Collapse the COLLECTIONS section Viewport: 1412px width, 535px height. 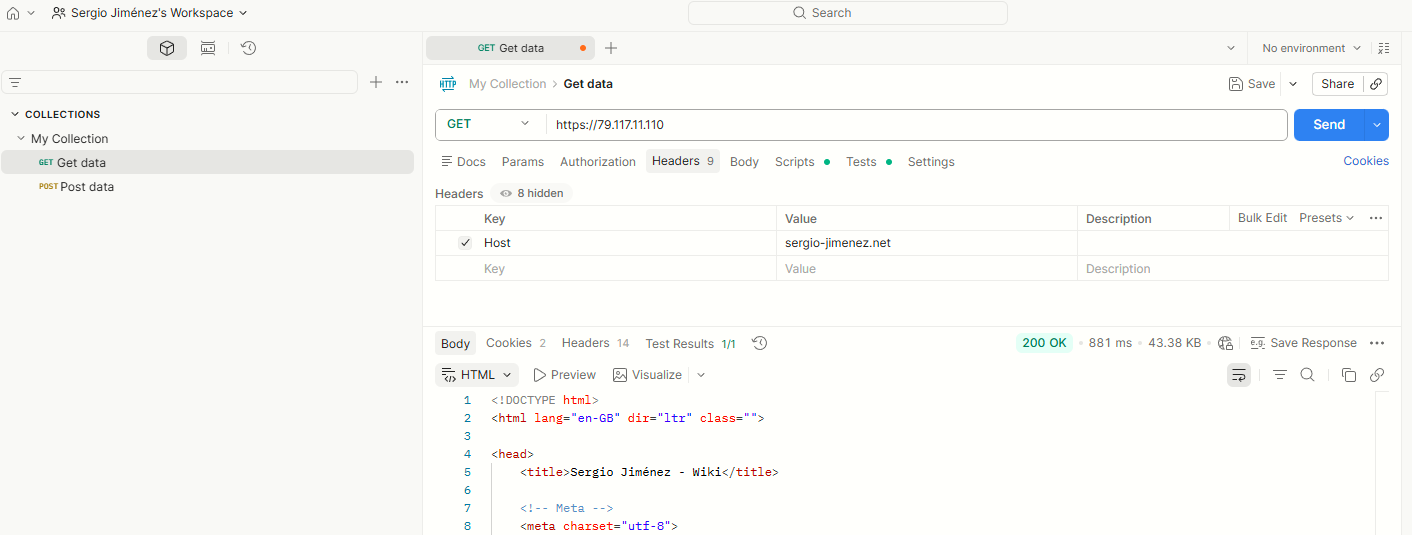(15, 114)
